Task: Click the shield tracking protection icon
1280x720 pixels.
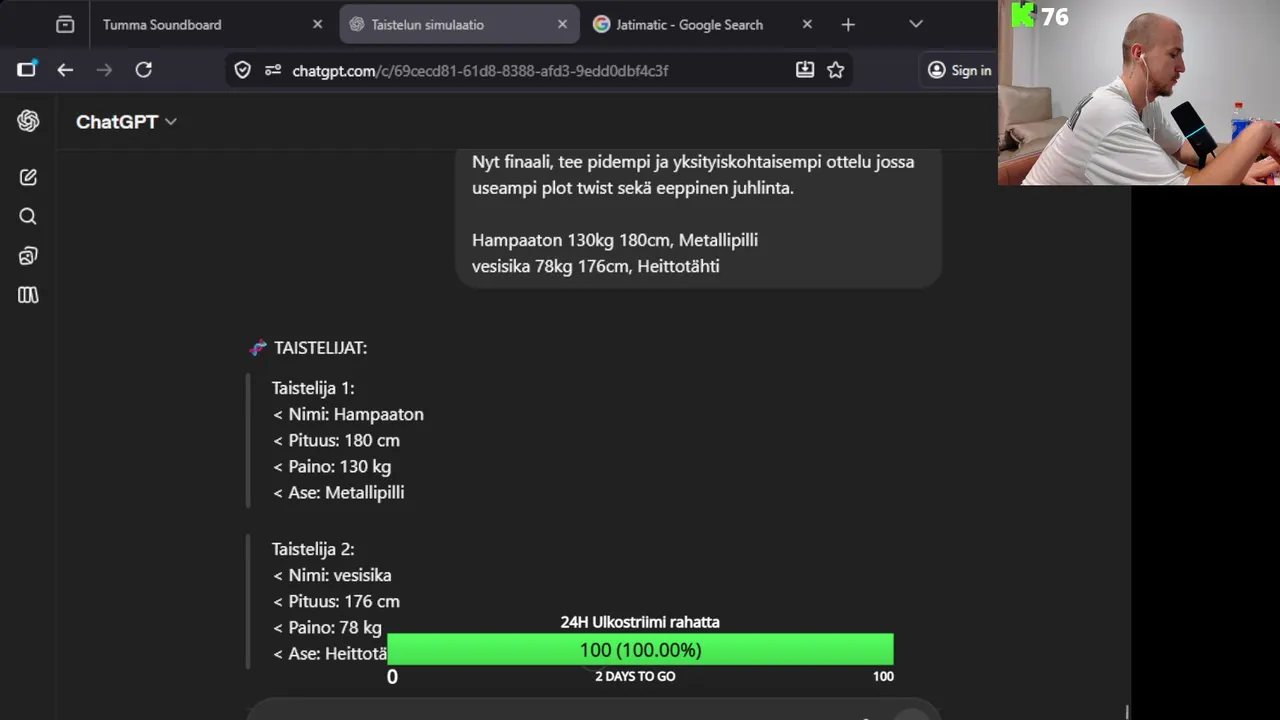Action: (x=242, y=70)
